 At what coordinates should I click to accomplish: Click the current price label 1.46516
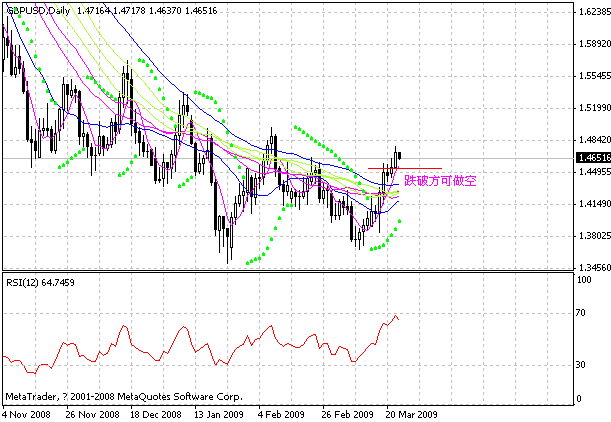[594, 157]
